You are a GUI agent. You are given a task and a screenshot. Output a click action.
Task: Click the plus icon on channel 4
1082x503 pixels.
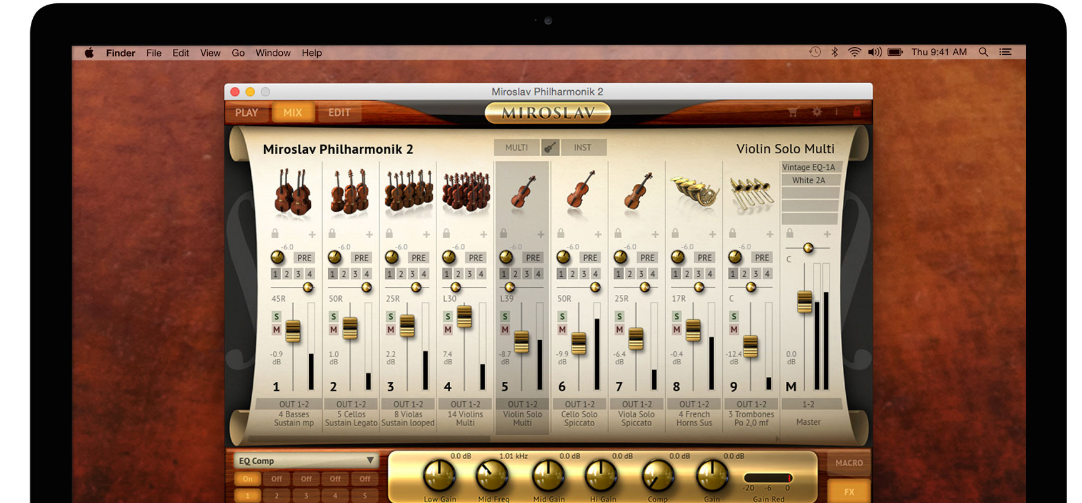[x=484, y=235]
